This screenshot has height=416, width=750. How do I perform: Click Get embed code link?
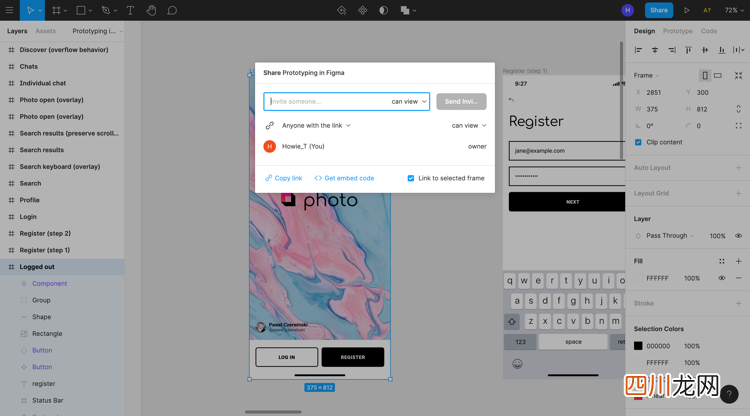[x=344, y=178]
